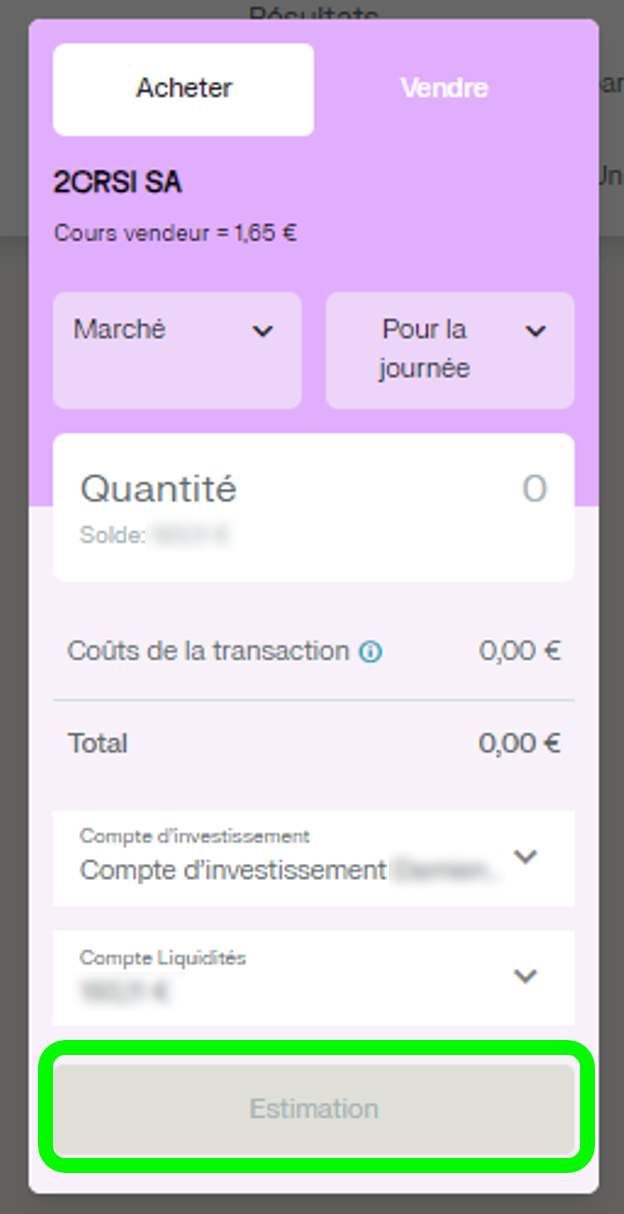Image resolution: width=624 pixels, height=1214 pixels.
Task: Switch to the Acheter tab
Action: point(184,89)
